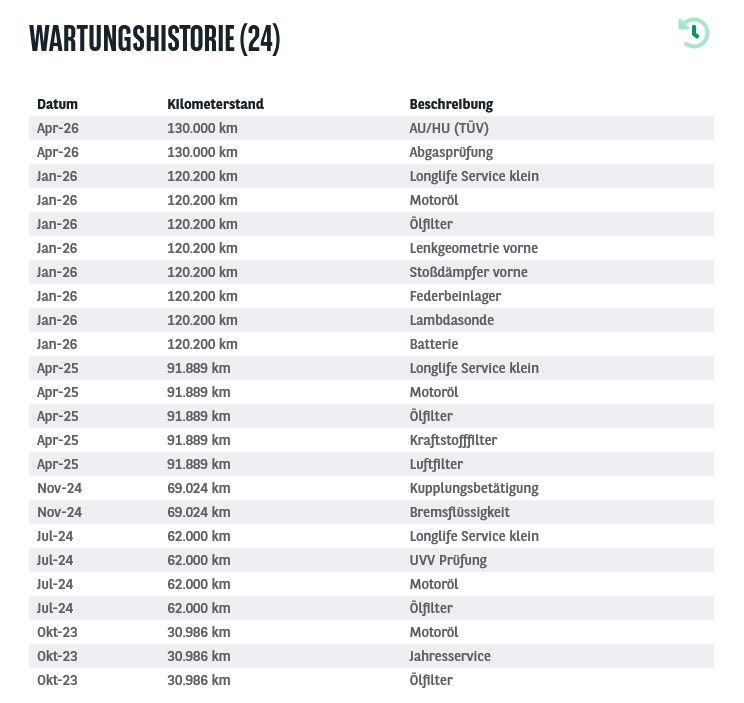
Task: Click the UVV Prüfung entry
Action: (x=448, y=561)
